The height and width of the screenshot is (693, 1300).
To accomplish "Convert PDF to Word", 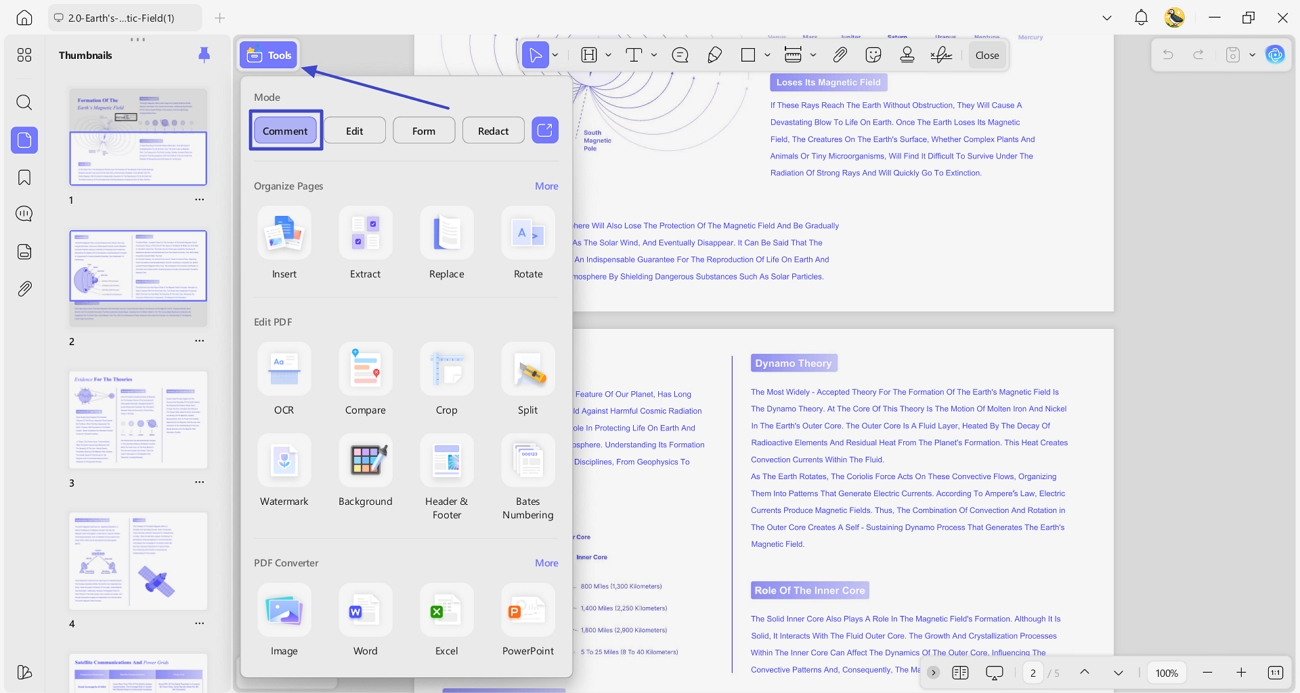I will point(365,620).
